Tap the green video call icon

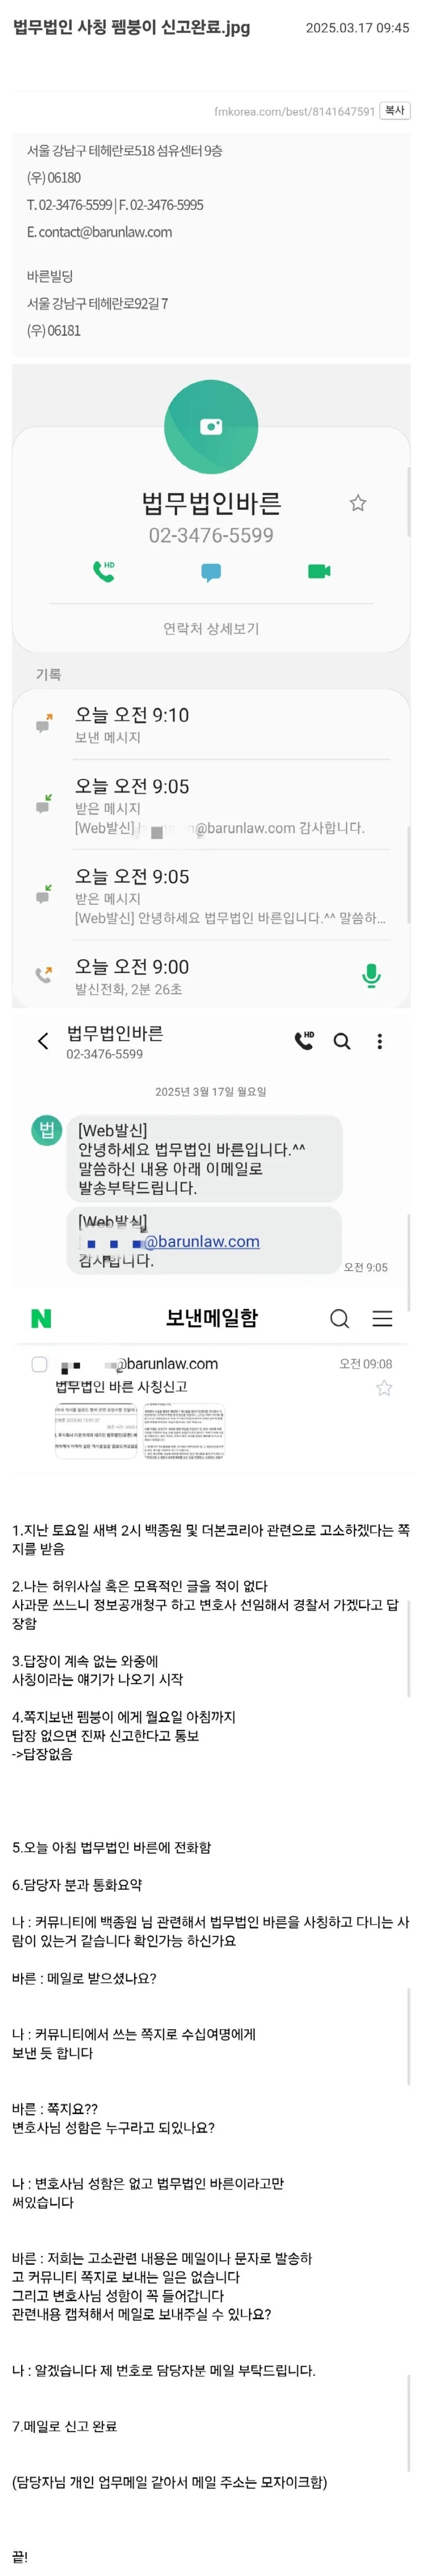pos(319,571)
